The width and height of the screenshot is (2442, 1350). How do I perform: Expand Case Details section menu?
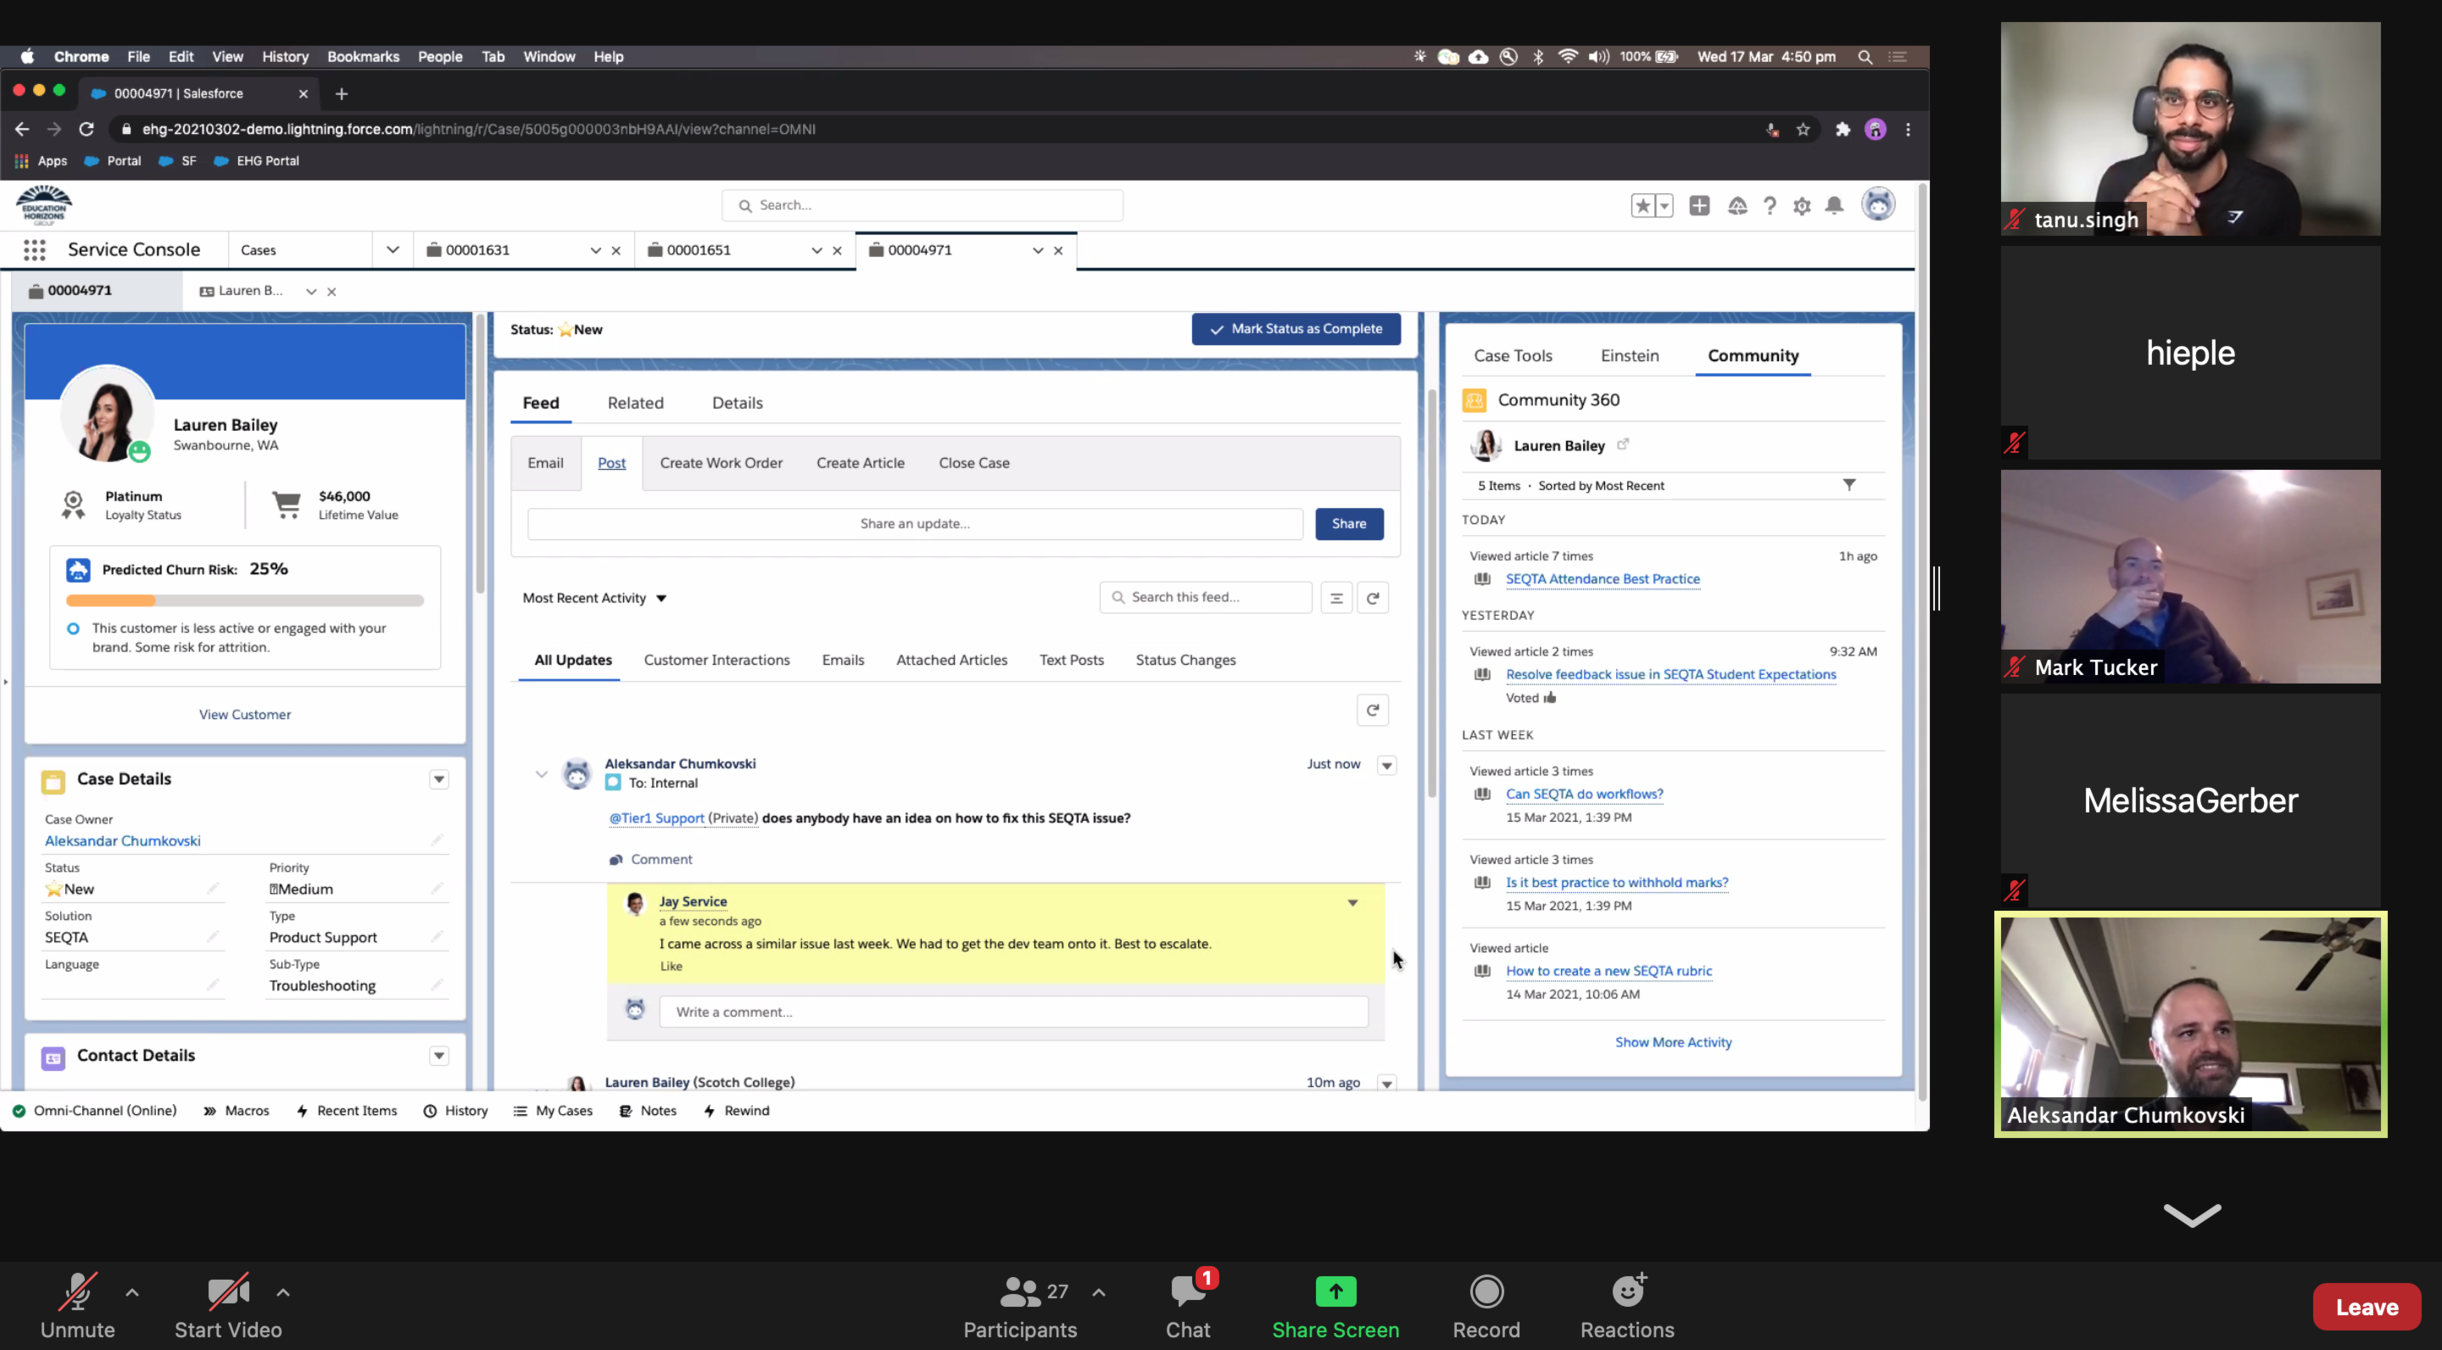pos(439,780)
